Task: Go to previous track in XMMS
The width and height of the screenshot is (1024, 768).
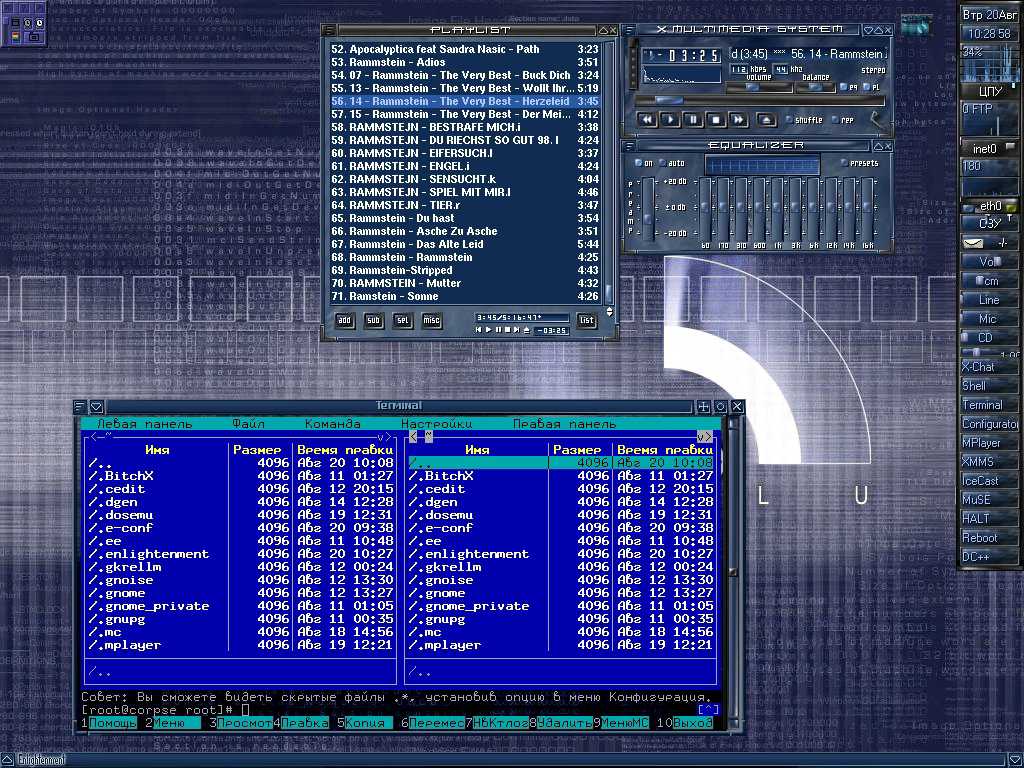Action: [647, 120]
